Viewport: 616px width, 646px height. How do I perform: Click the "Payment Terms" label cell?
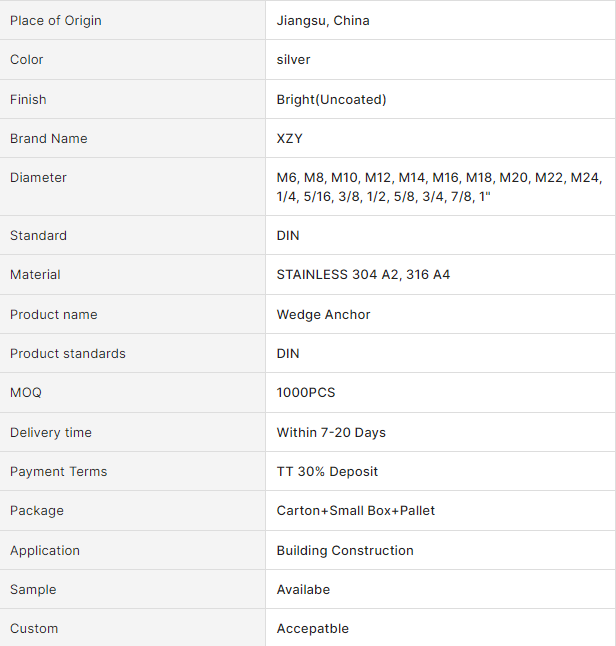(x=58, y=471)
